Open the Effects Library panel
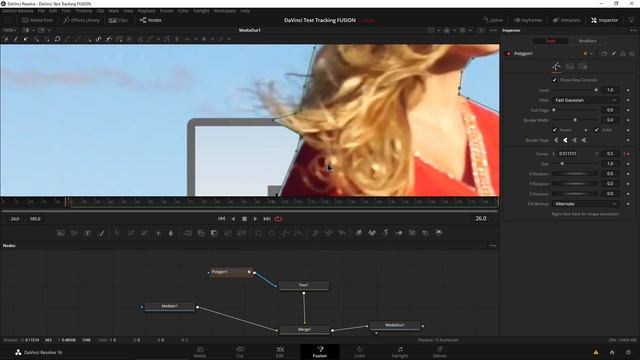This screenshot has height=360, width=640. coord(81,20)
